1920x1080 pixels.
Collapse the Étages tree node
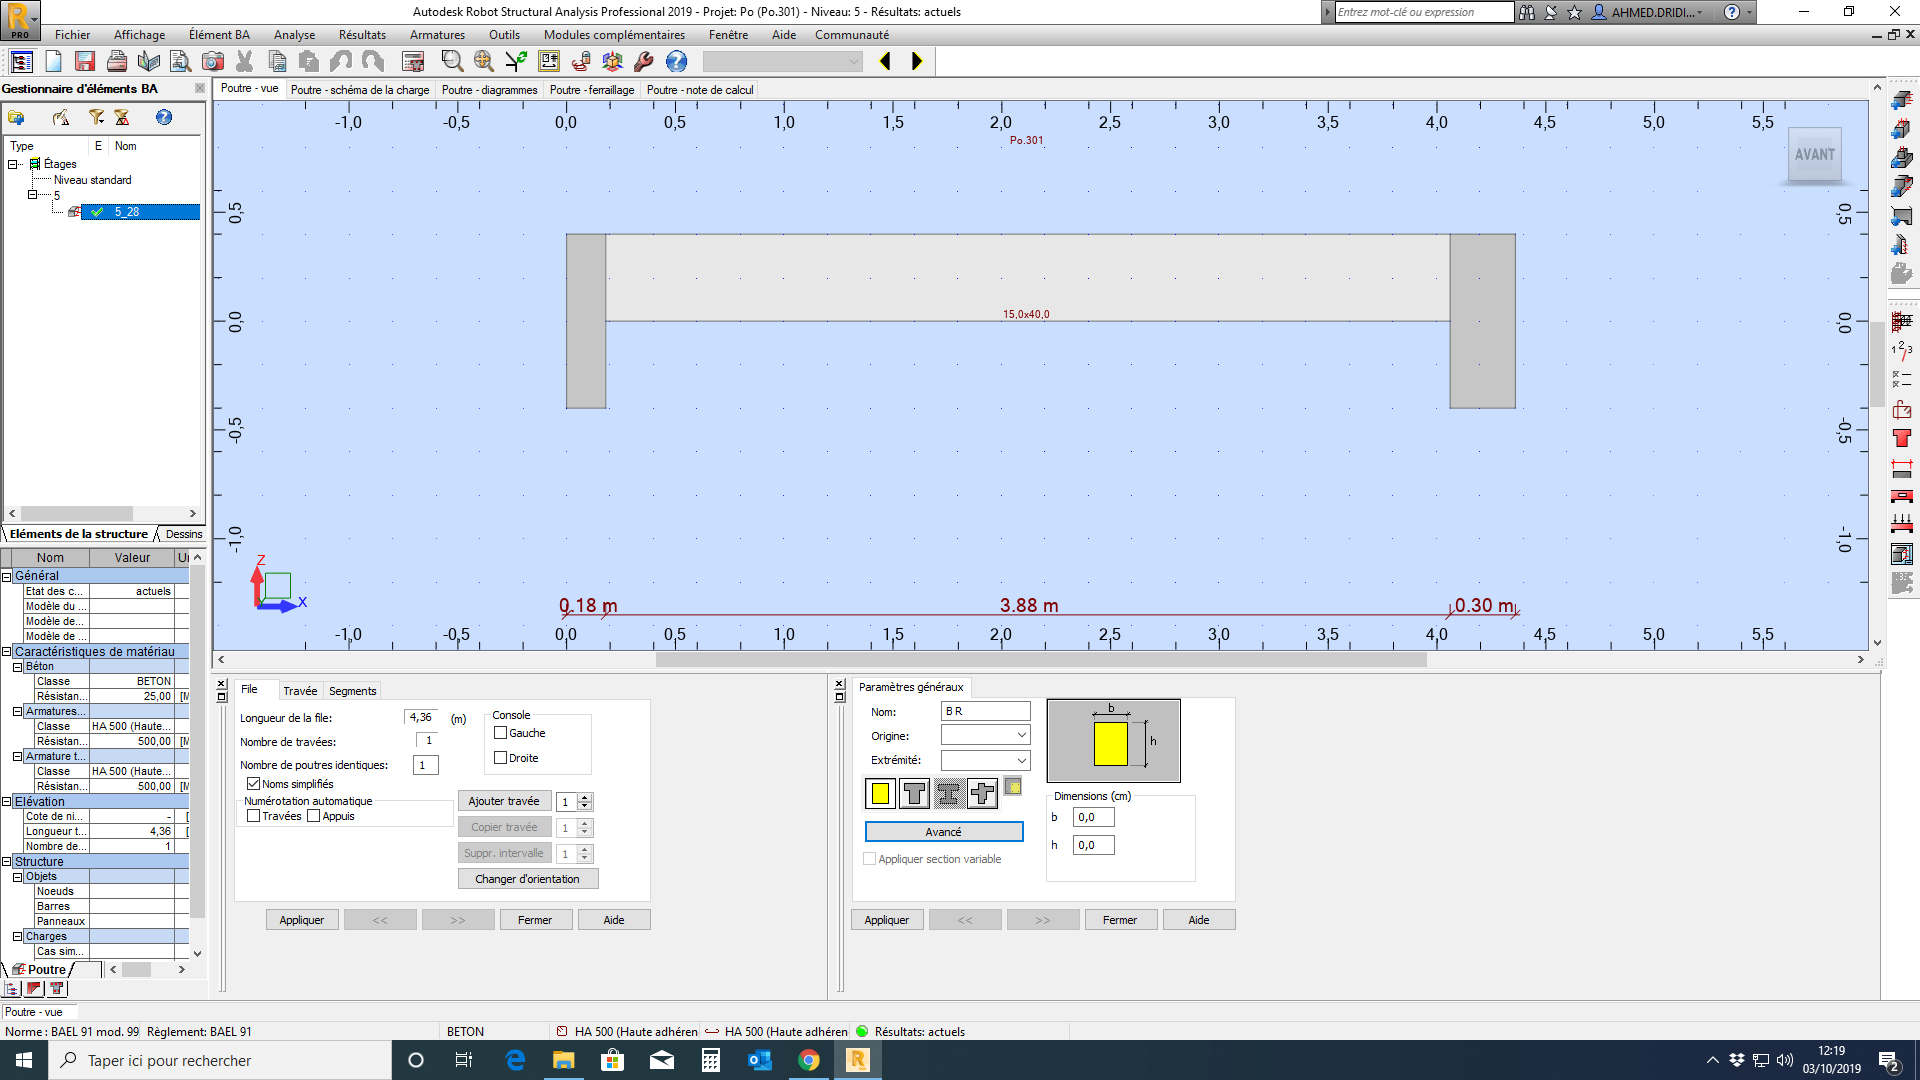coord(13,164)
